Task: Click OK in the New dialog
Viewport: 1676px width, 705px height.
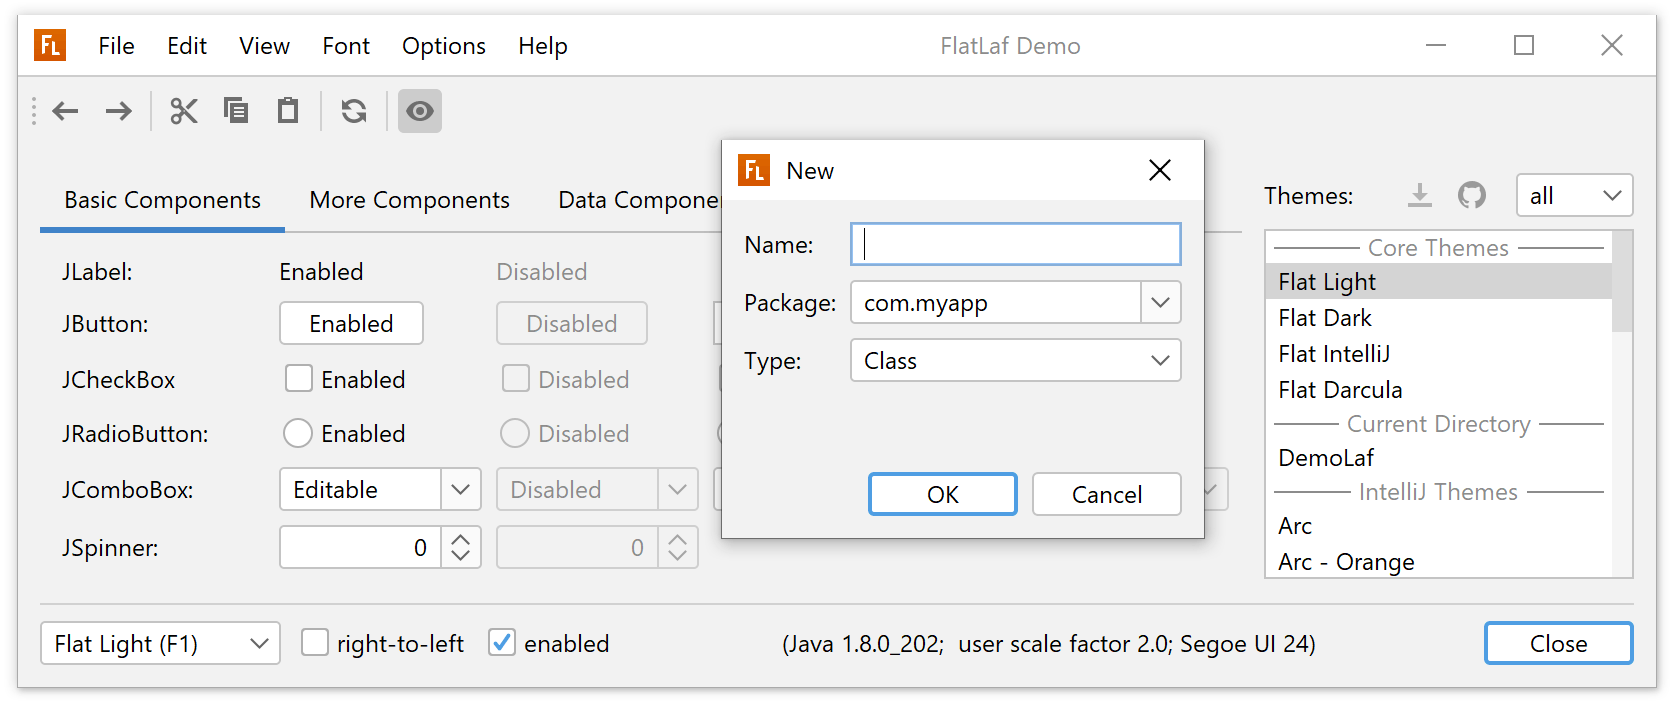Action: coord(943,494)
